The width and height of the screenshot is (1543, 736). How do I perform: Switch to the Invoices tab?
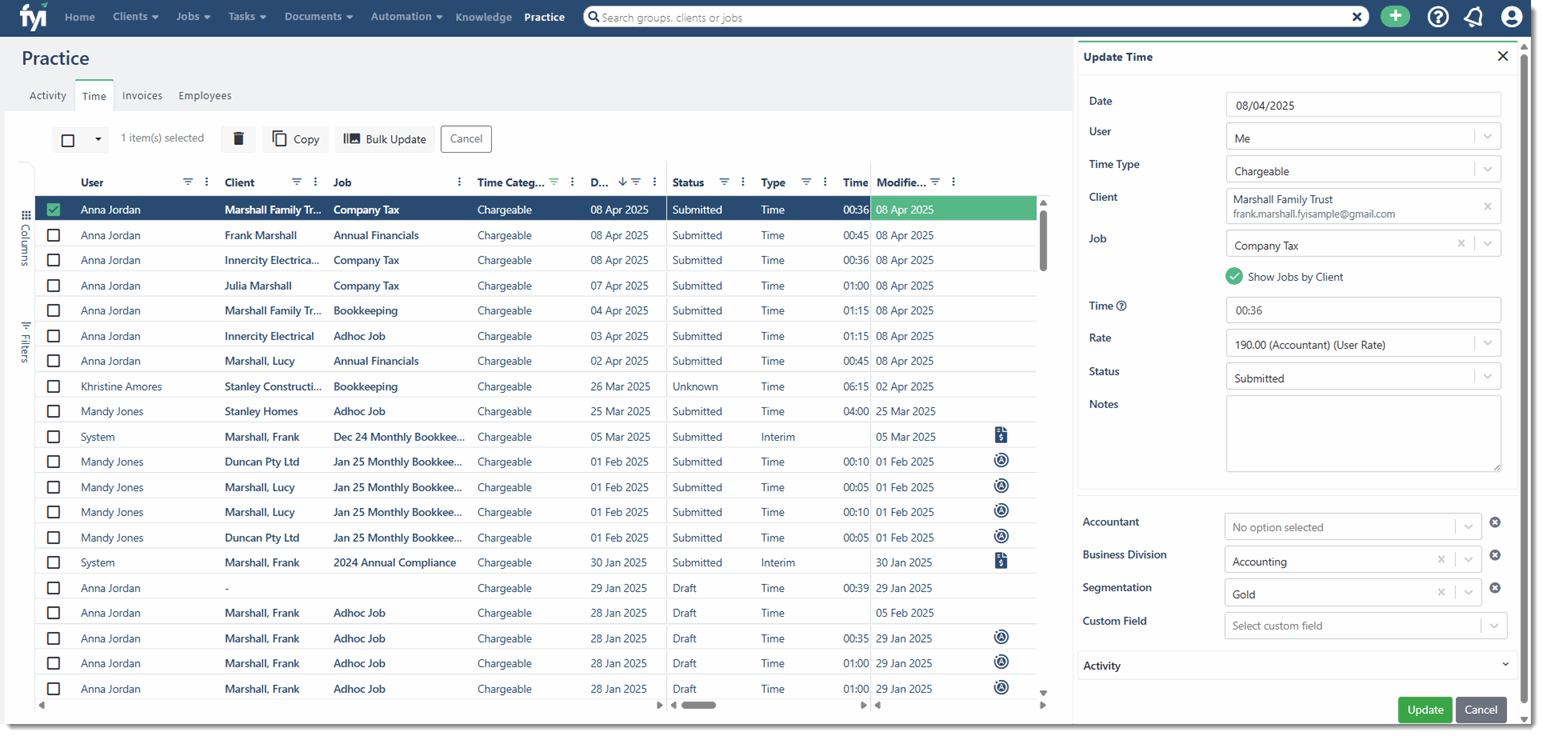(142, 96)
